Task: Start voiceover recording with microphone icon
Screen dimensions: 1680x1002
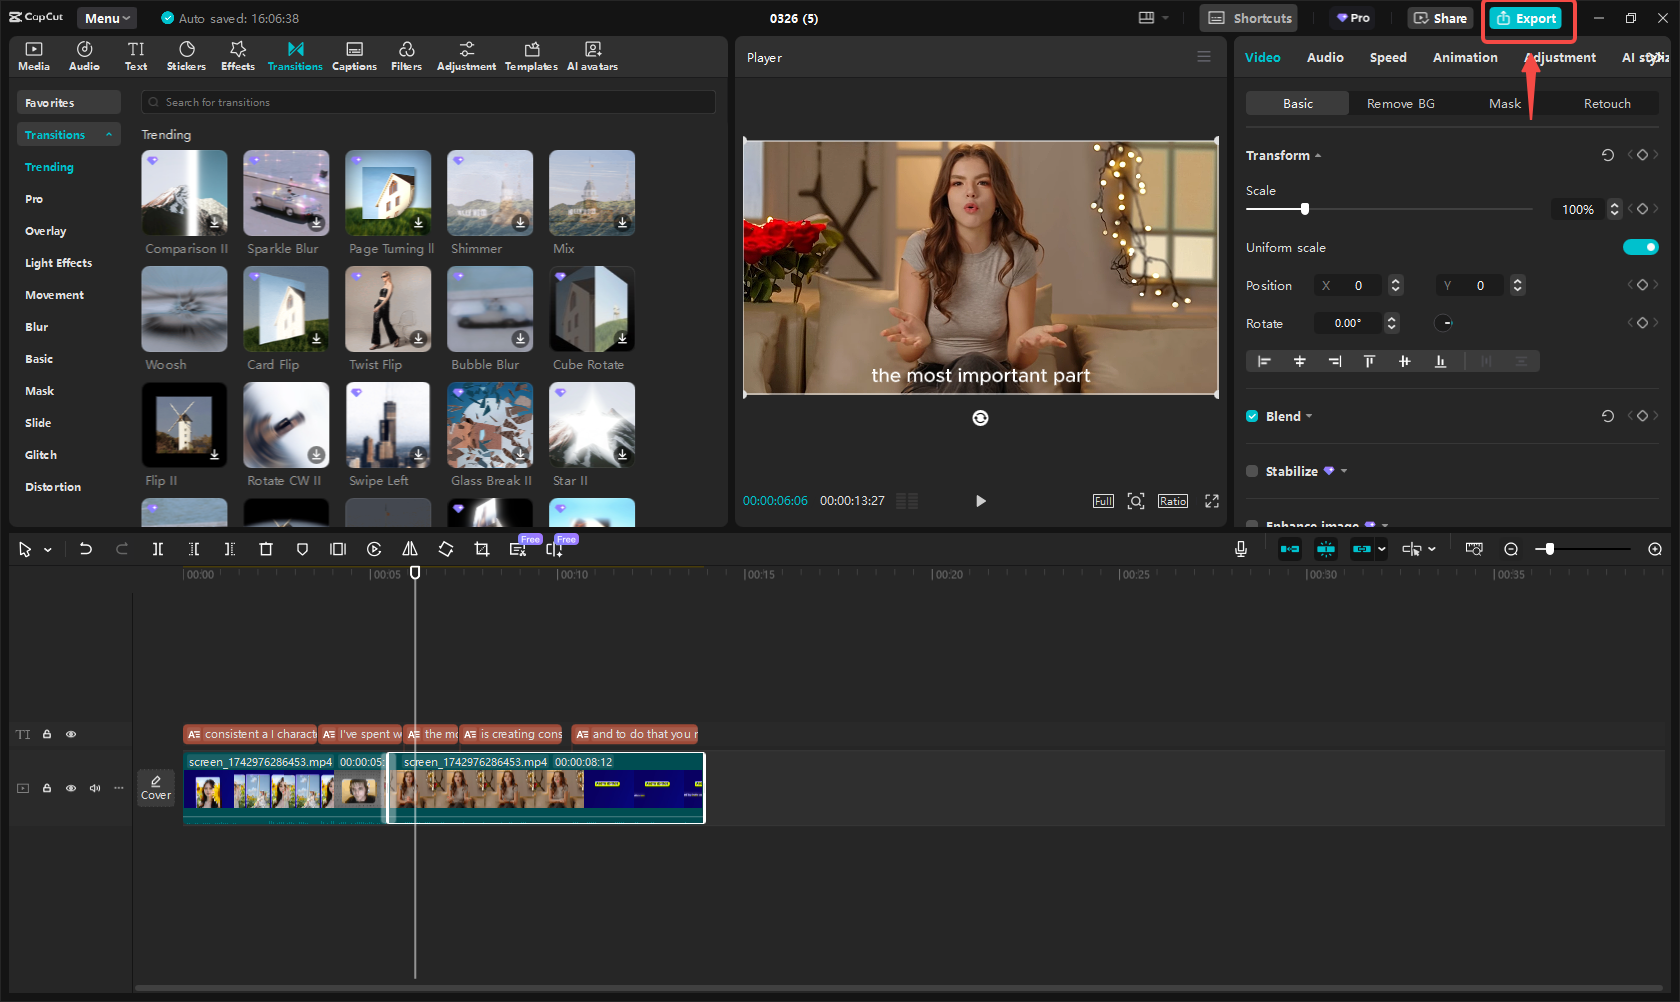Action: [x=1241, y=549]
